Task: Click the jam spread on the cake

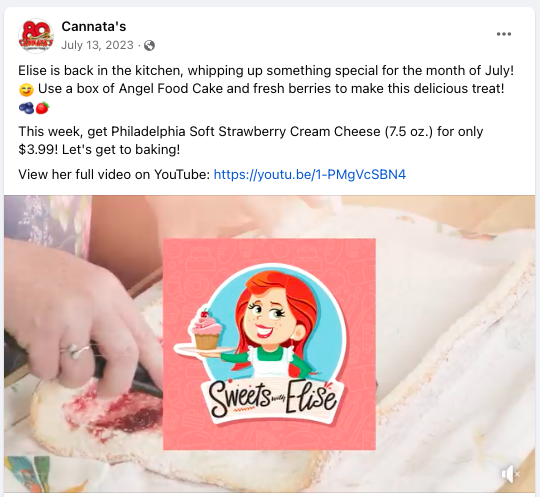Action: 115,410
